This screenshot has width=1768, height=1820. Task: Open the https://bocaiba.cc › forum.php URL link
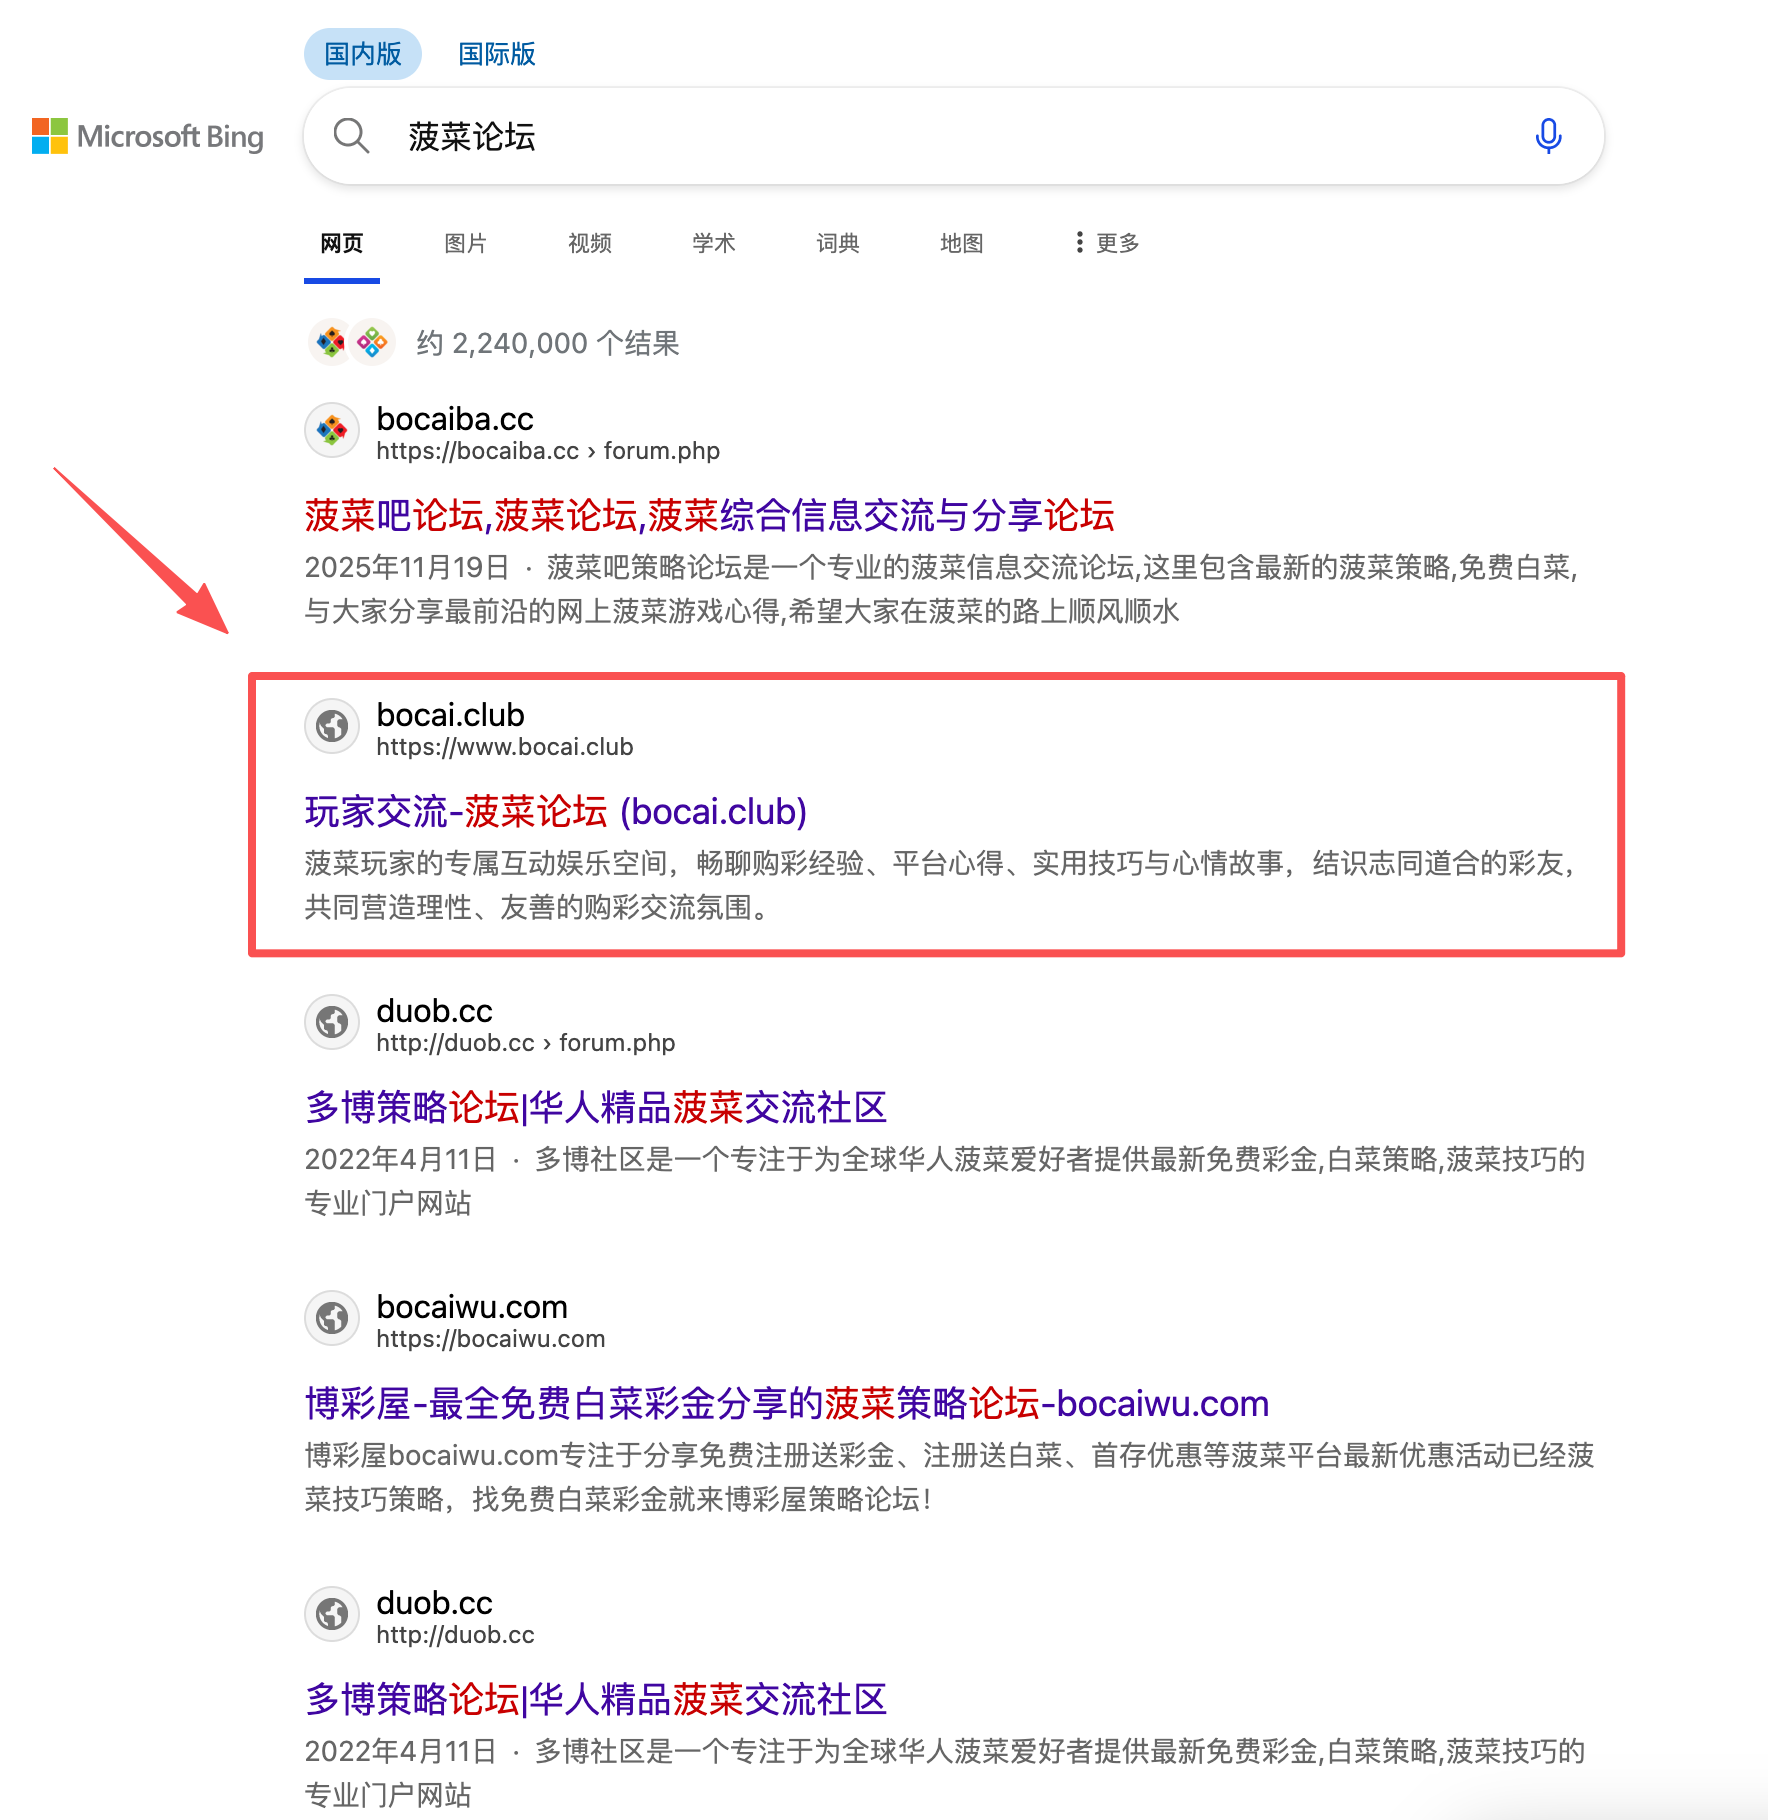(547, 451)
